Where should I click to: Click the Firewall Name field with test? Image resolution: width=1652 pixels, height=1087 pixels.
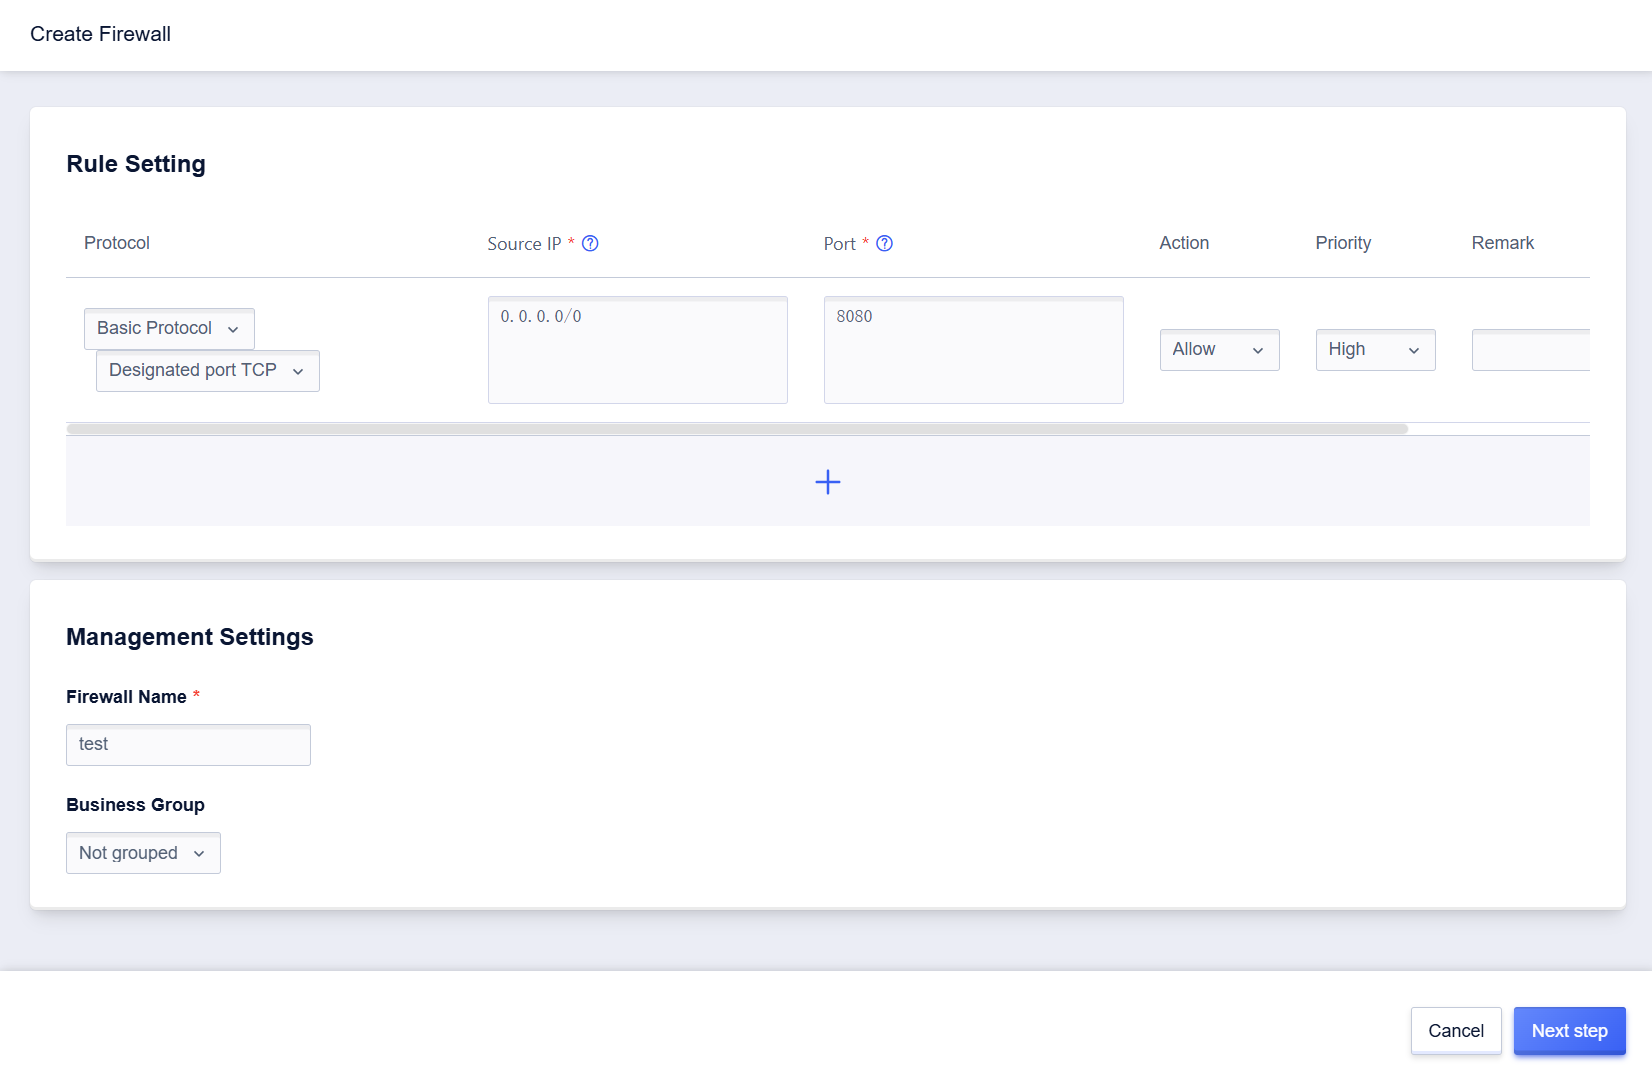(188, 745)
